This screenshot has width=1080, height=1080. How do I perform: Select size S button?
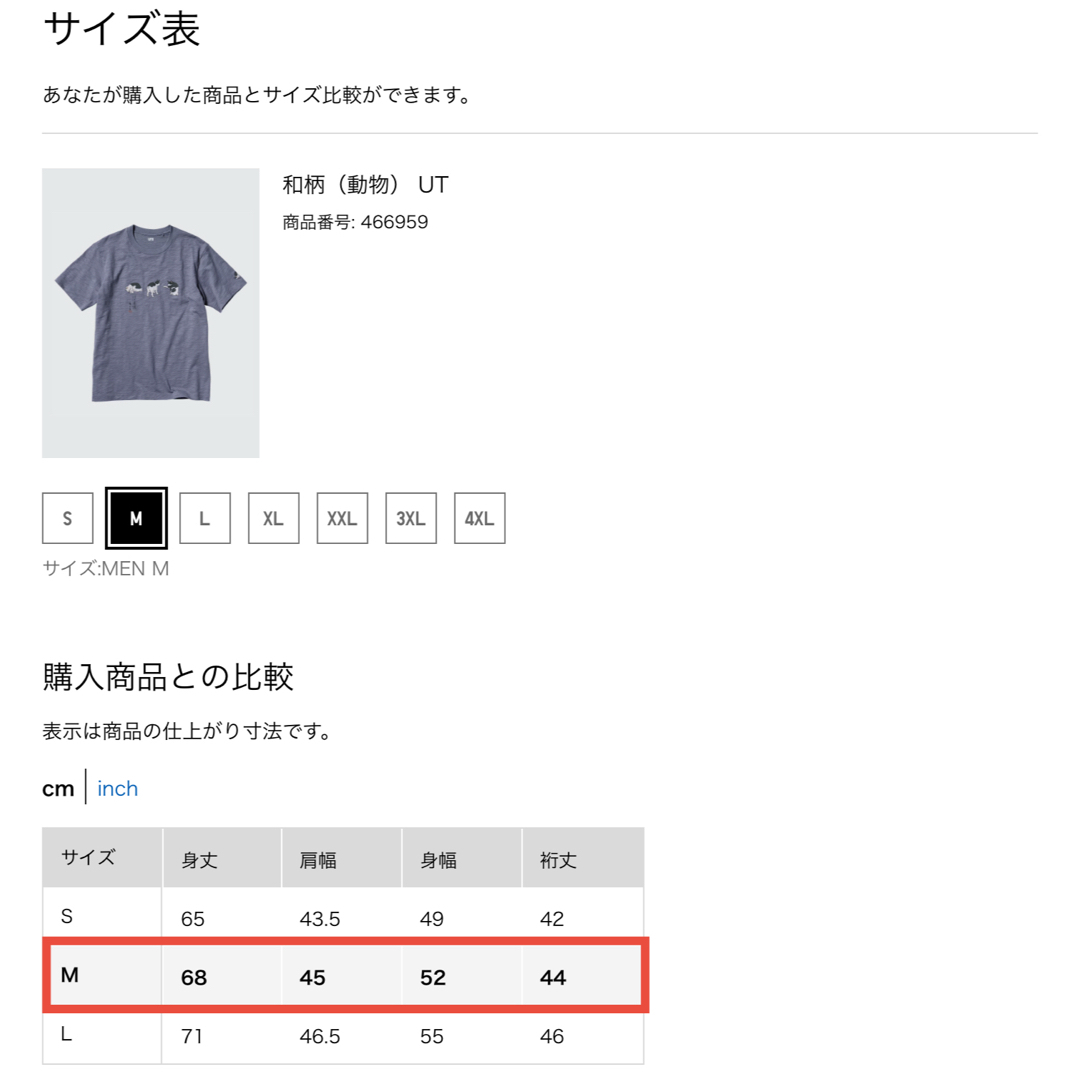pyautogui.click(x=68, y=518)
